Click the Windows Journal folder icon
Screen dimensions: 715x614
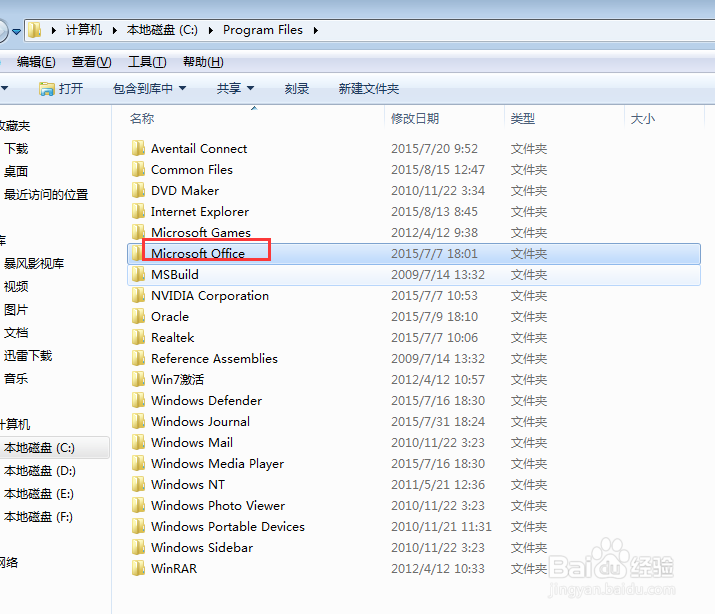[x=138, y=421]
